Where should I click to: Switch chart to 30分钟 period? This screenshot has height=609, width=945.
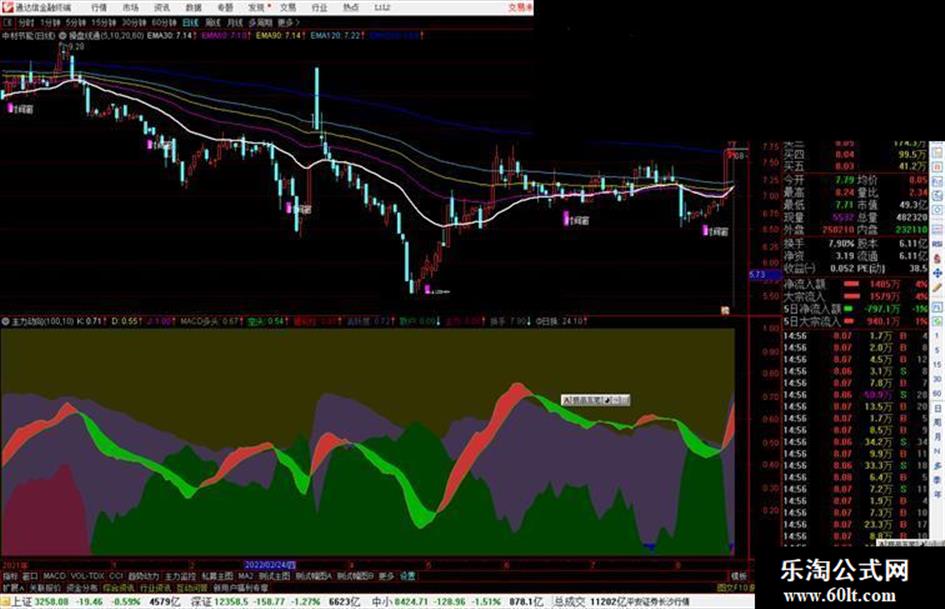[x=134, y=23]
